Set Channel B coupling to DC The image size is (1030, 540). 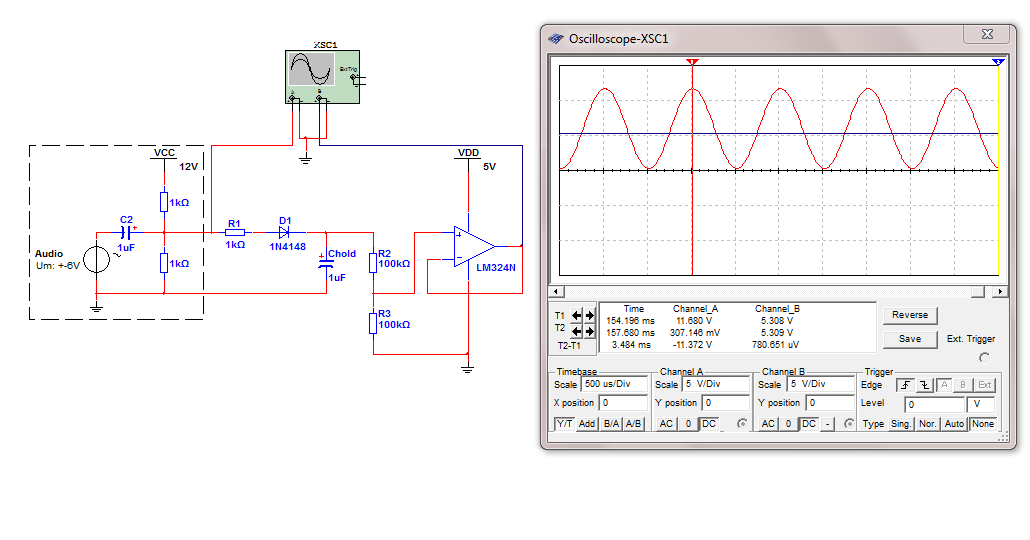click(809, 424)
